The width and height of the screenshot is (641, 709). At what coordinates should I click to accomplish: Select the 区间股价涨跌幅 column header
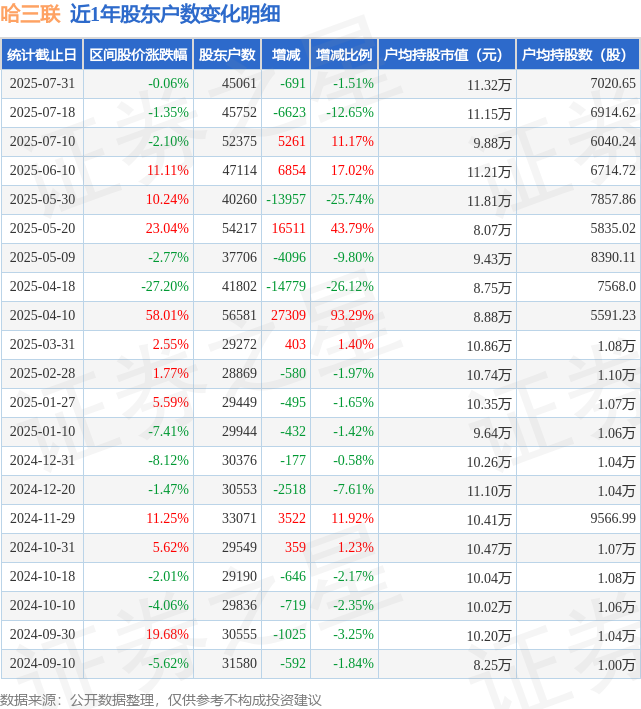(138, 55)
